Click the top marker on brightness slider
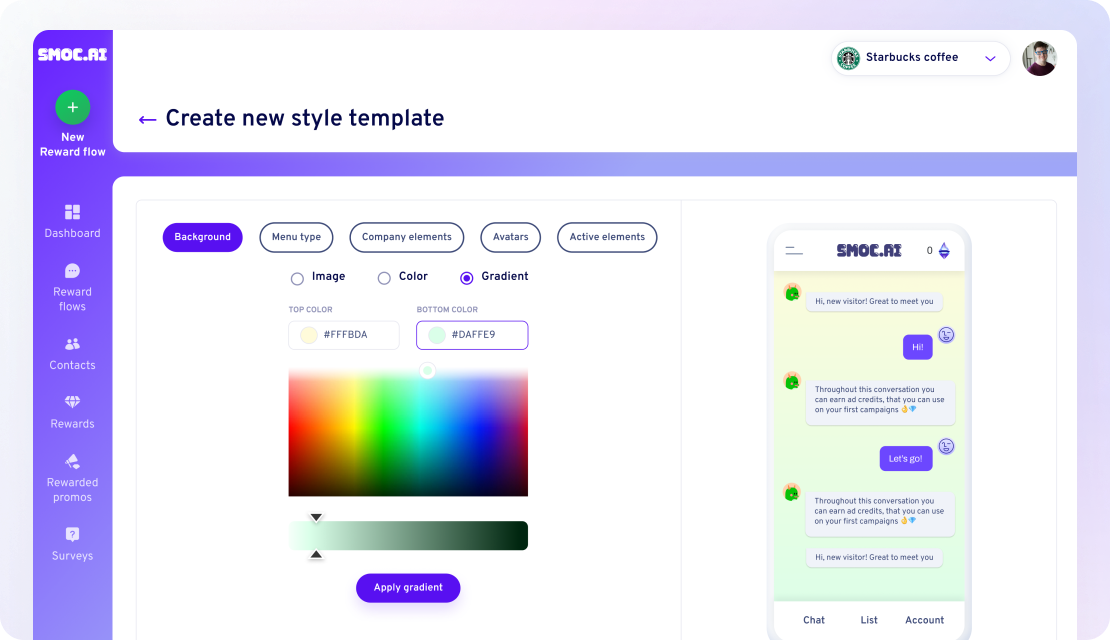Viewport: 1110px width, 640px height. 316,518
